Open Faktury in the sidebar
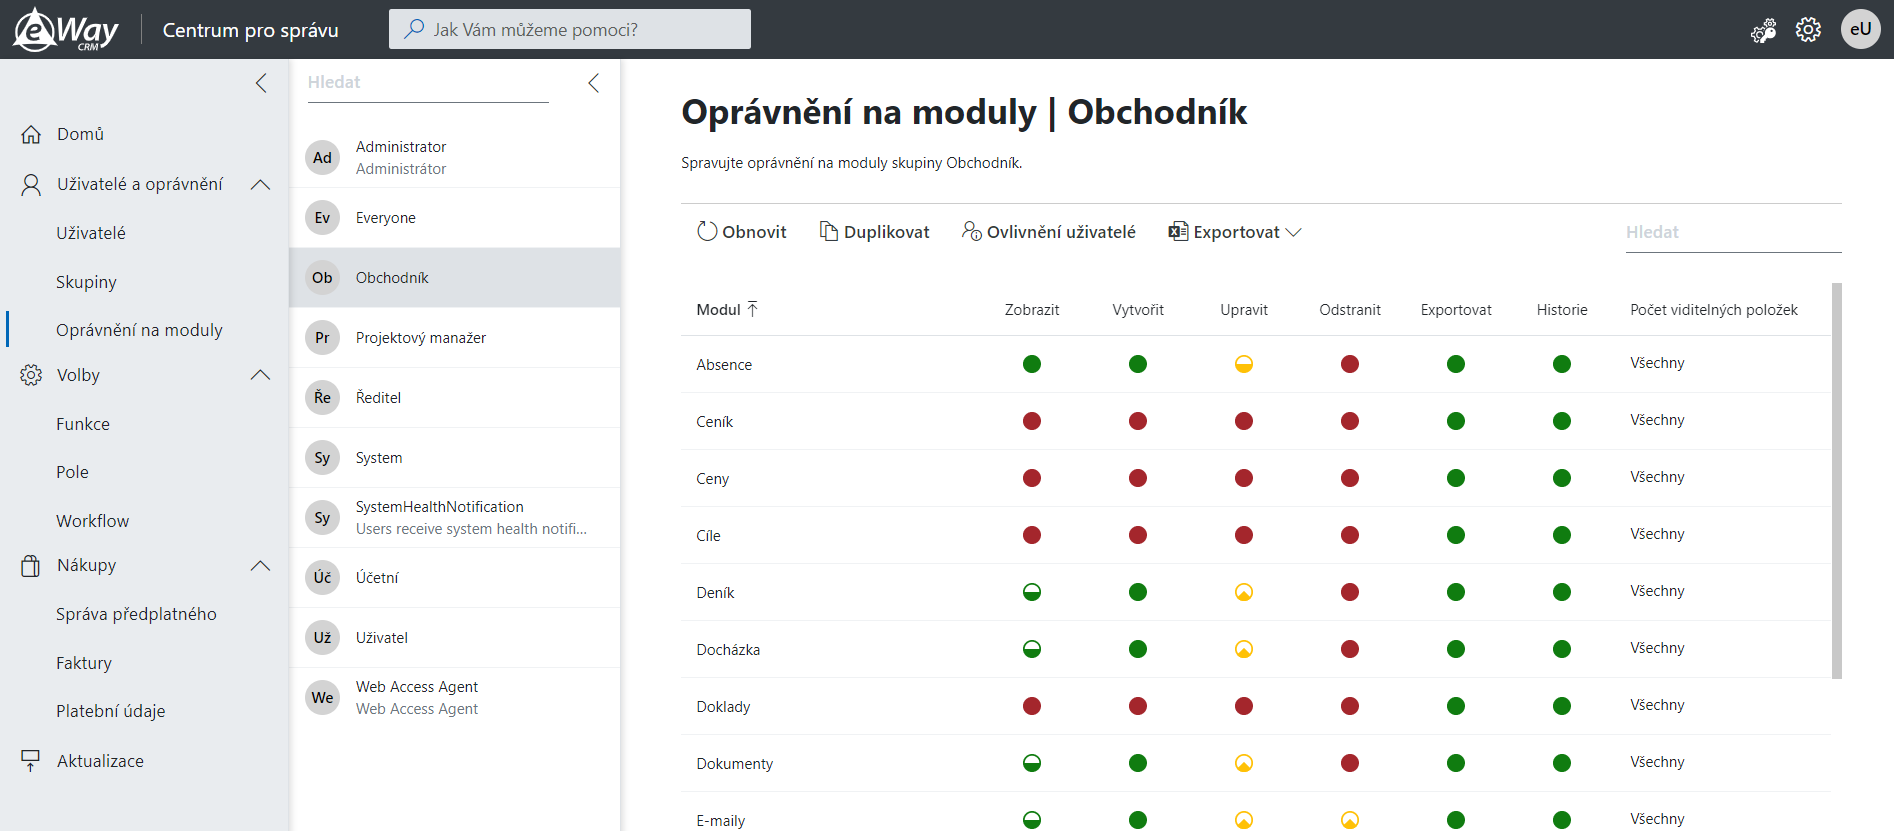The image size is (1894, 831). (84, 663)
